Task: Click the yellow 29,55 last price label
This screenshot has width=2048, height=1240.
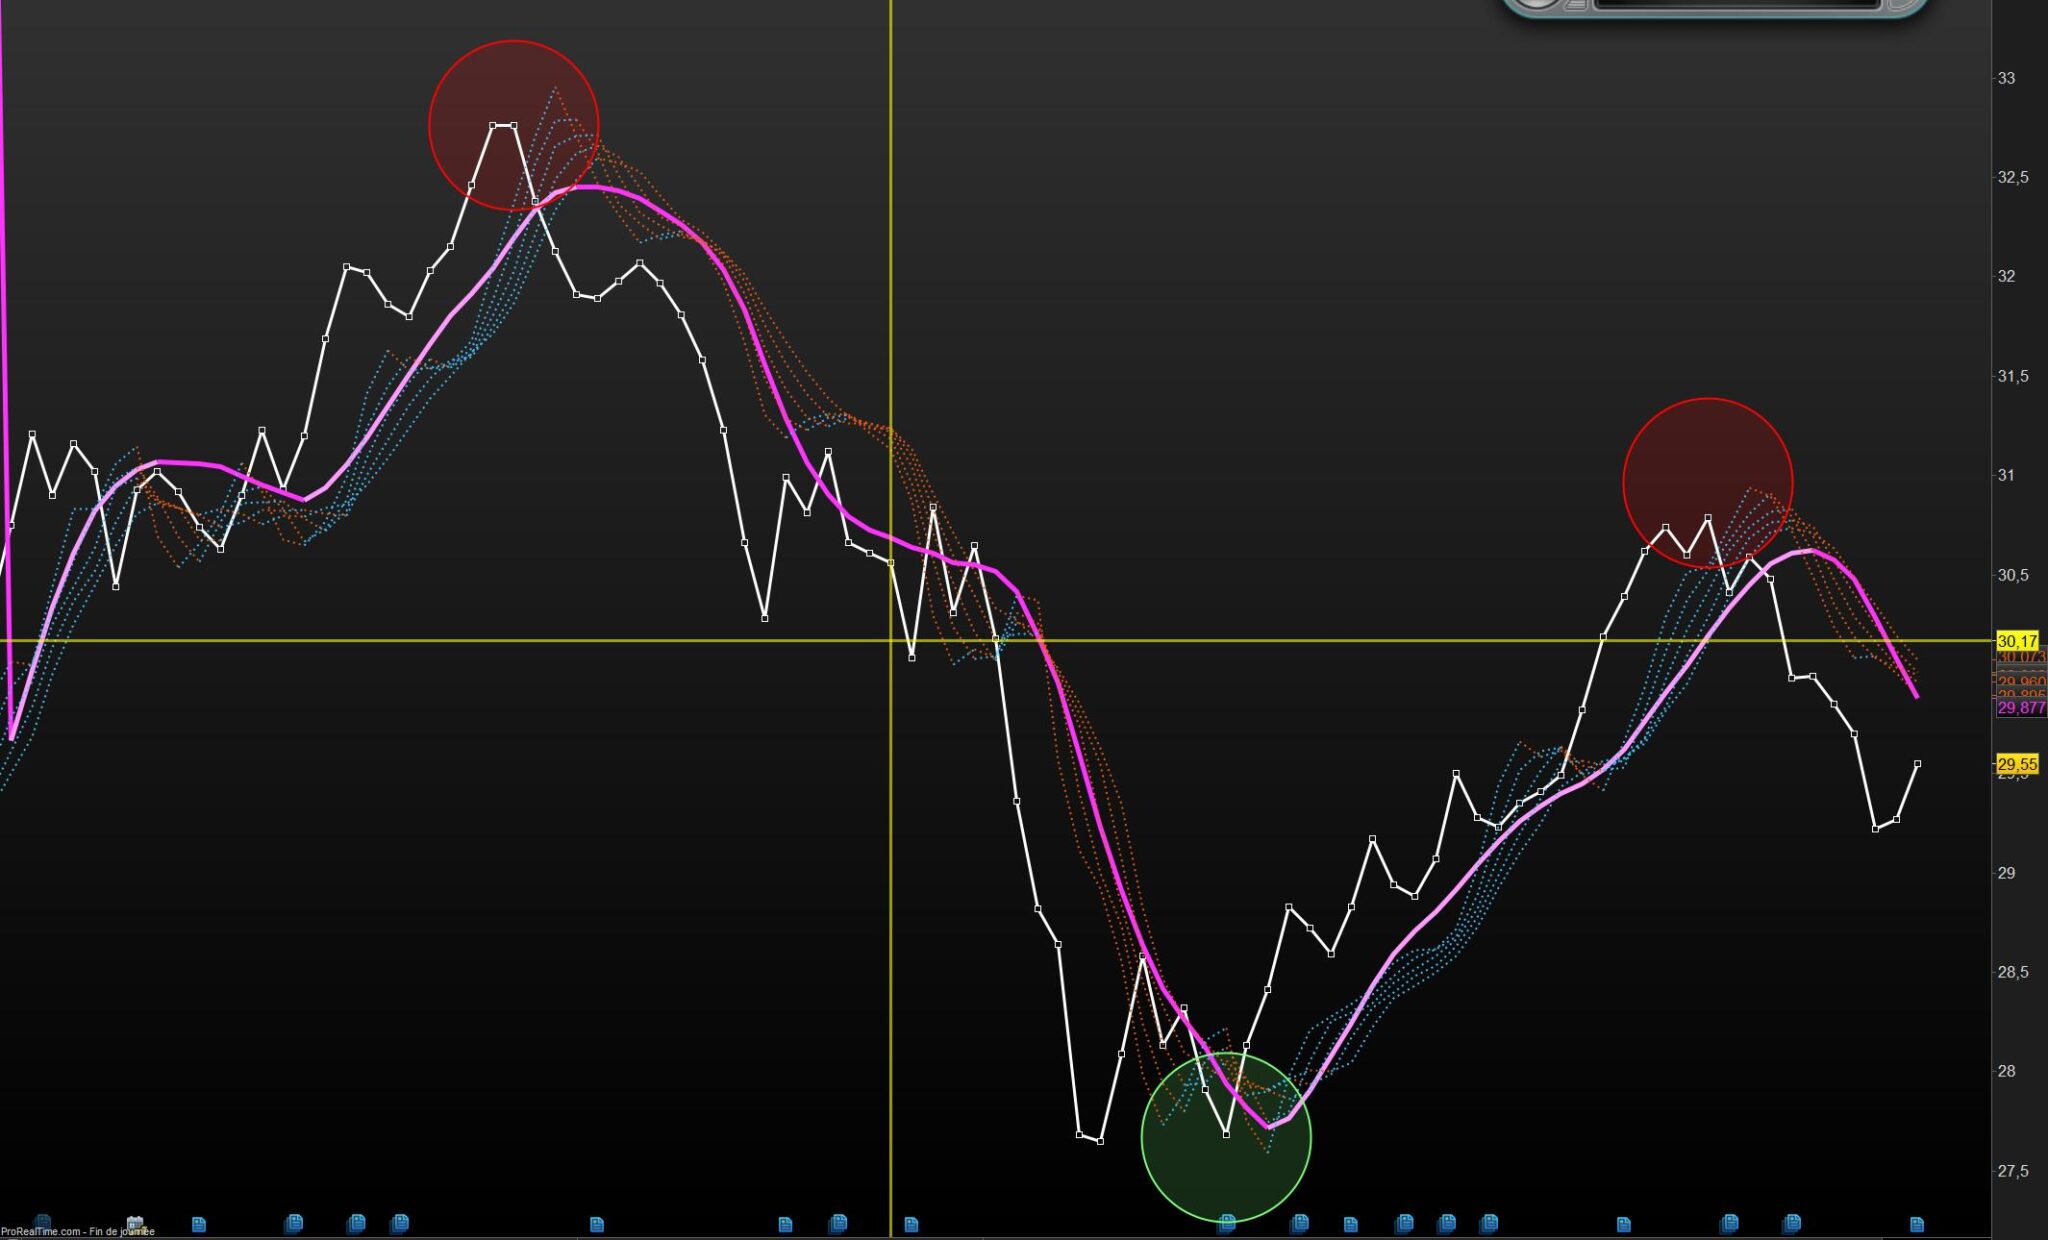Action: click(x=2017, y=764)
